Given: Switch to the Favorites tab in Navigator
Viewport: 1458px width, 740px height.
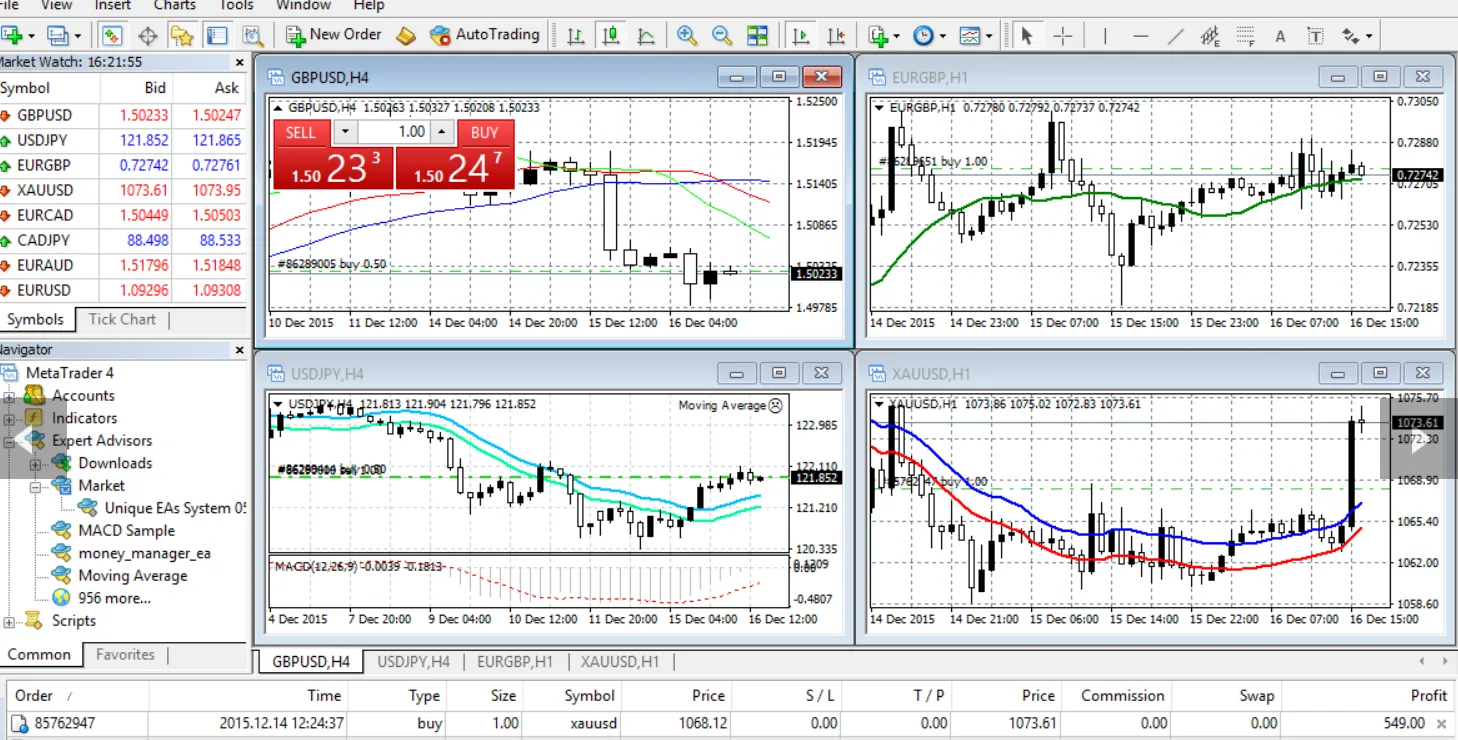Looking at the screenshot, I should [x=125, y=654].
